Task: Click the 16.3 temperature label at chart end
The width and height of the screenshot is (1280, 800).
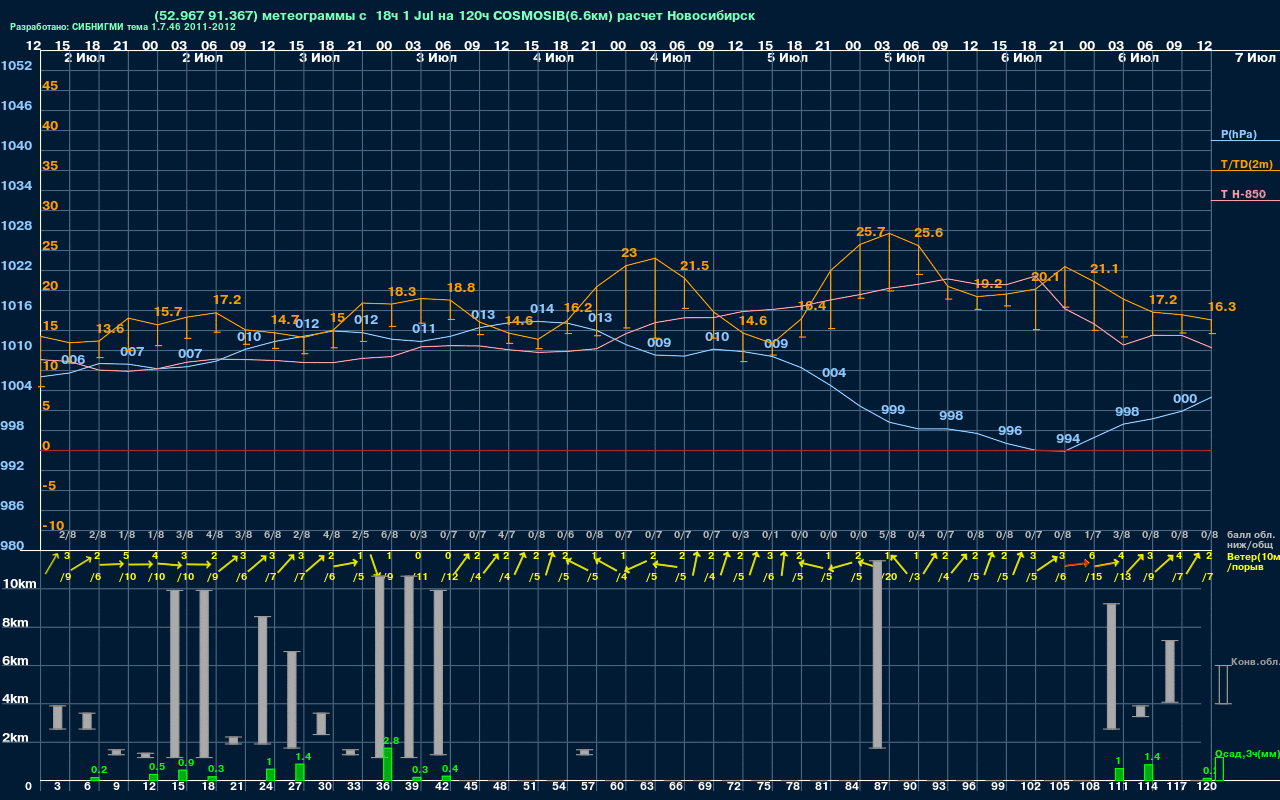Action: [1222, 307]
